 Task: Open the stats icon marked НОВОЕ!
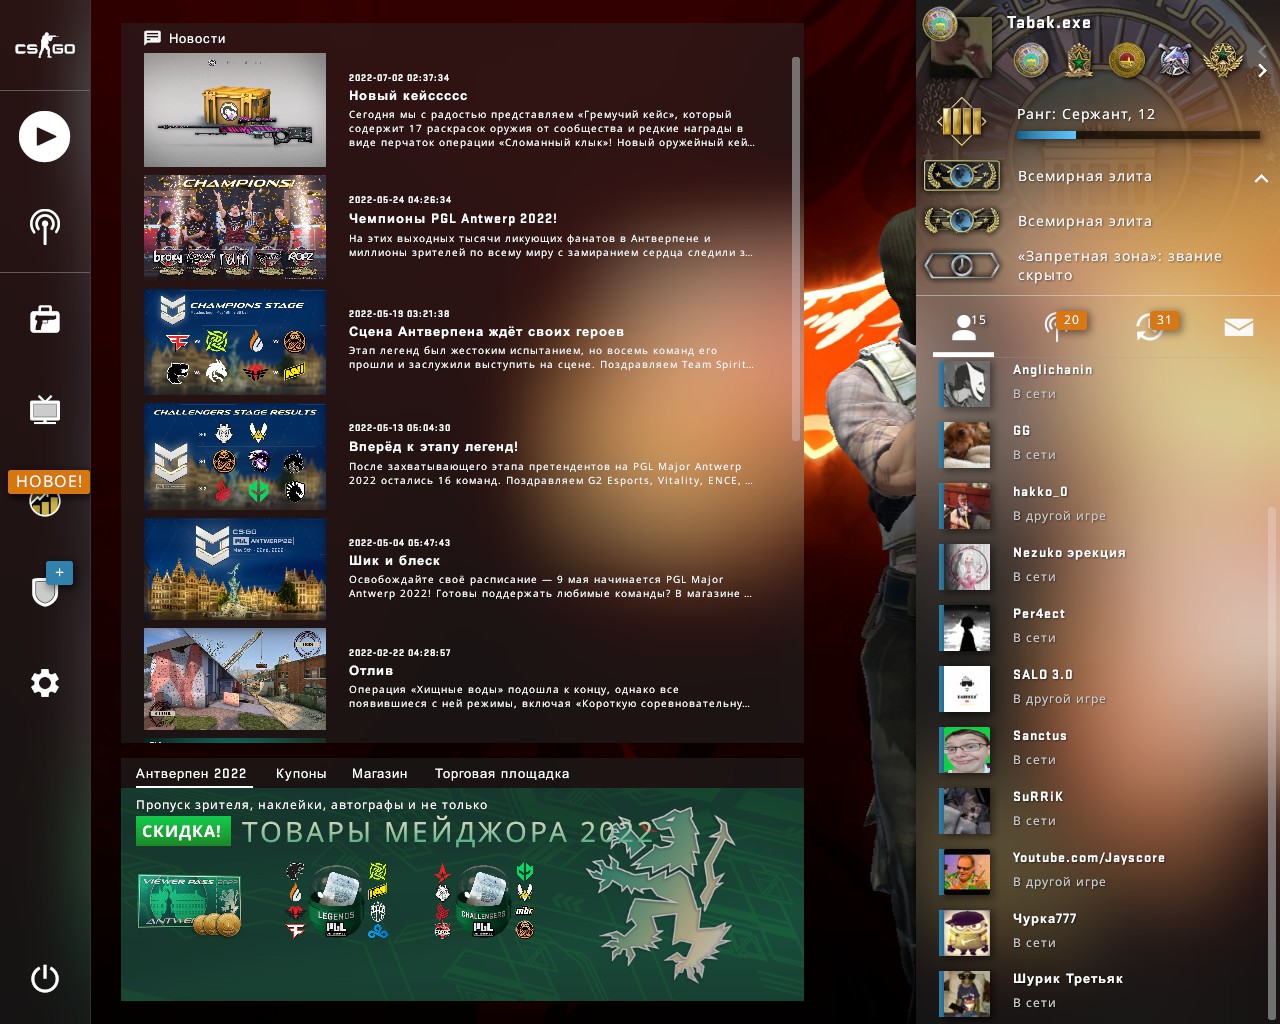pyautogui.click(x=45, y=502)
